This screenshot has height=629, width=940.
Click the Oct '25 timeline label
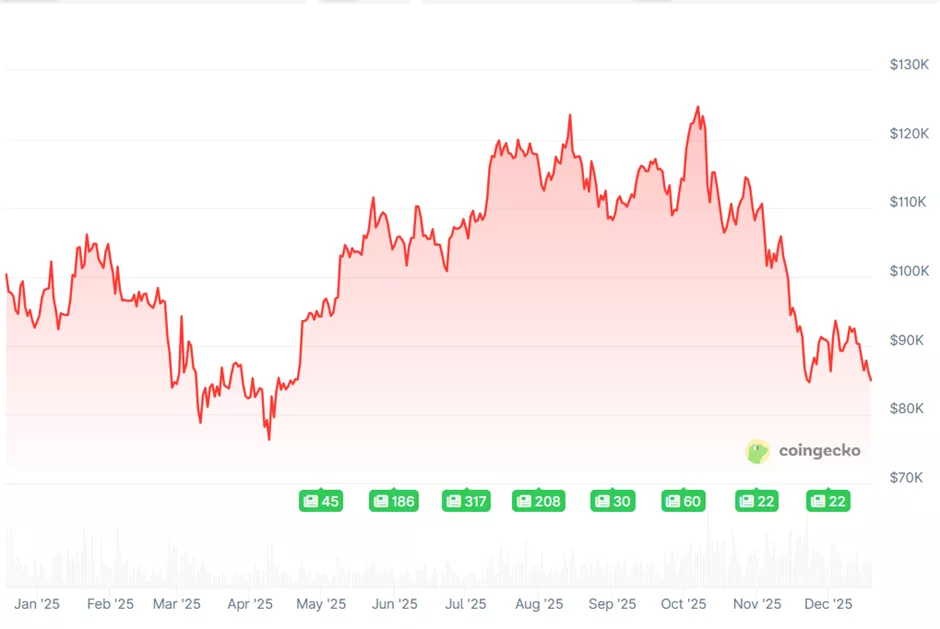pos(684,604)
